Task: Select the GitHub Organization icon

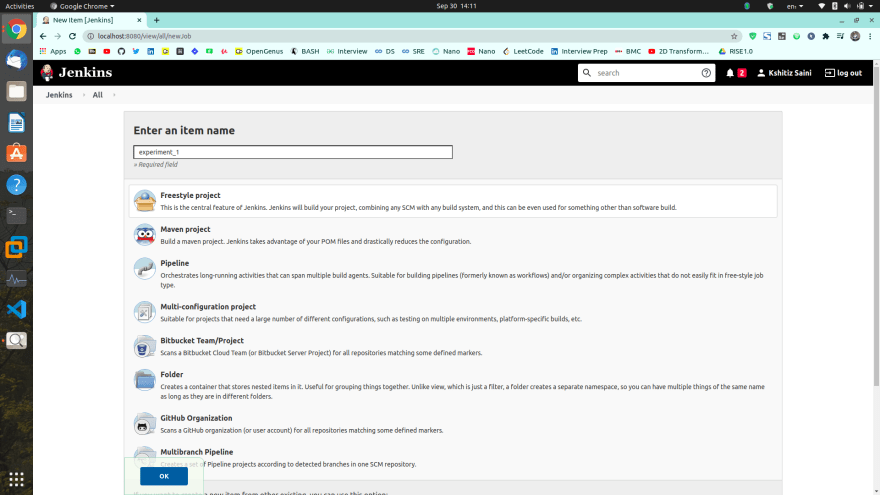Action: (145, 424)
